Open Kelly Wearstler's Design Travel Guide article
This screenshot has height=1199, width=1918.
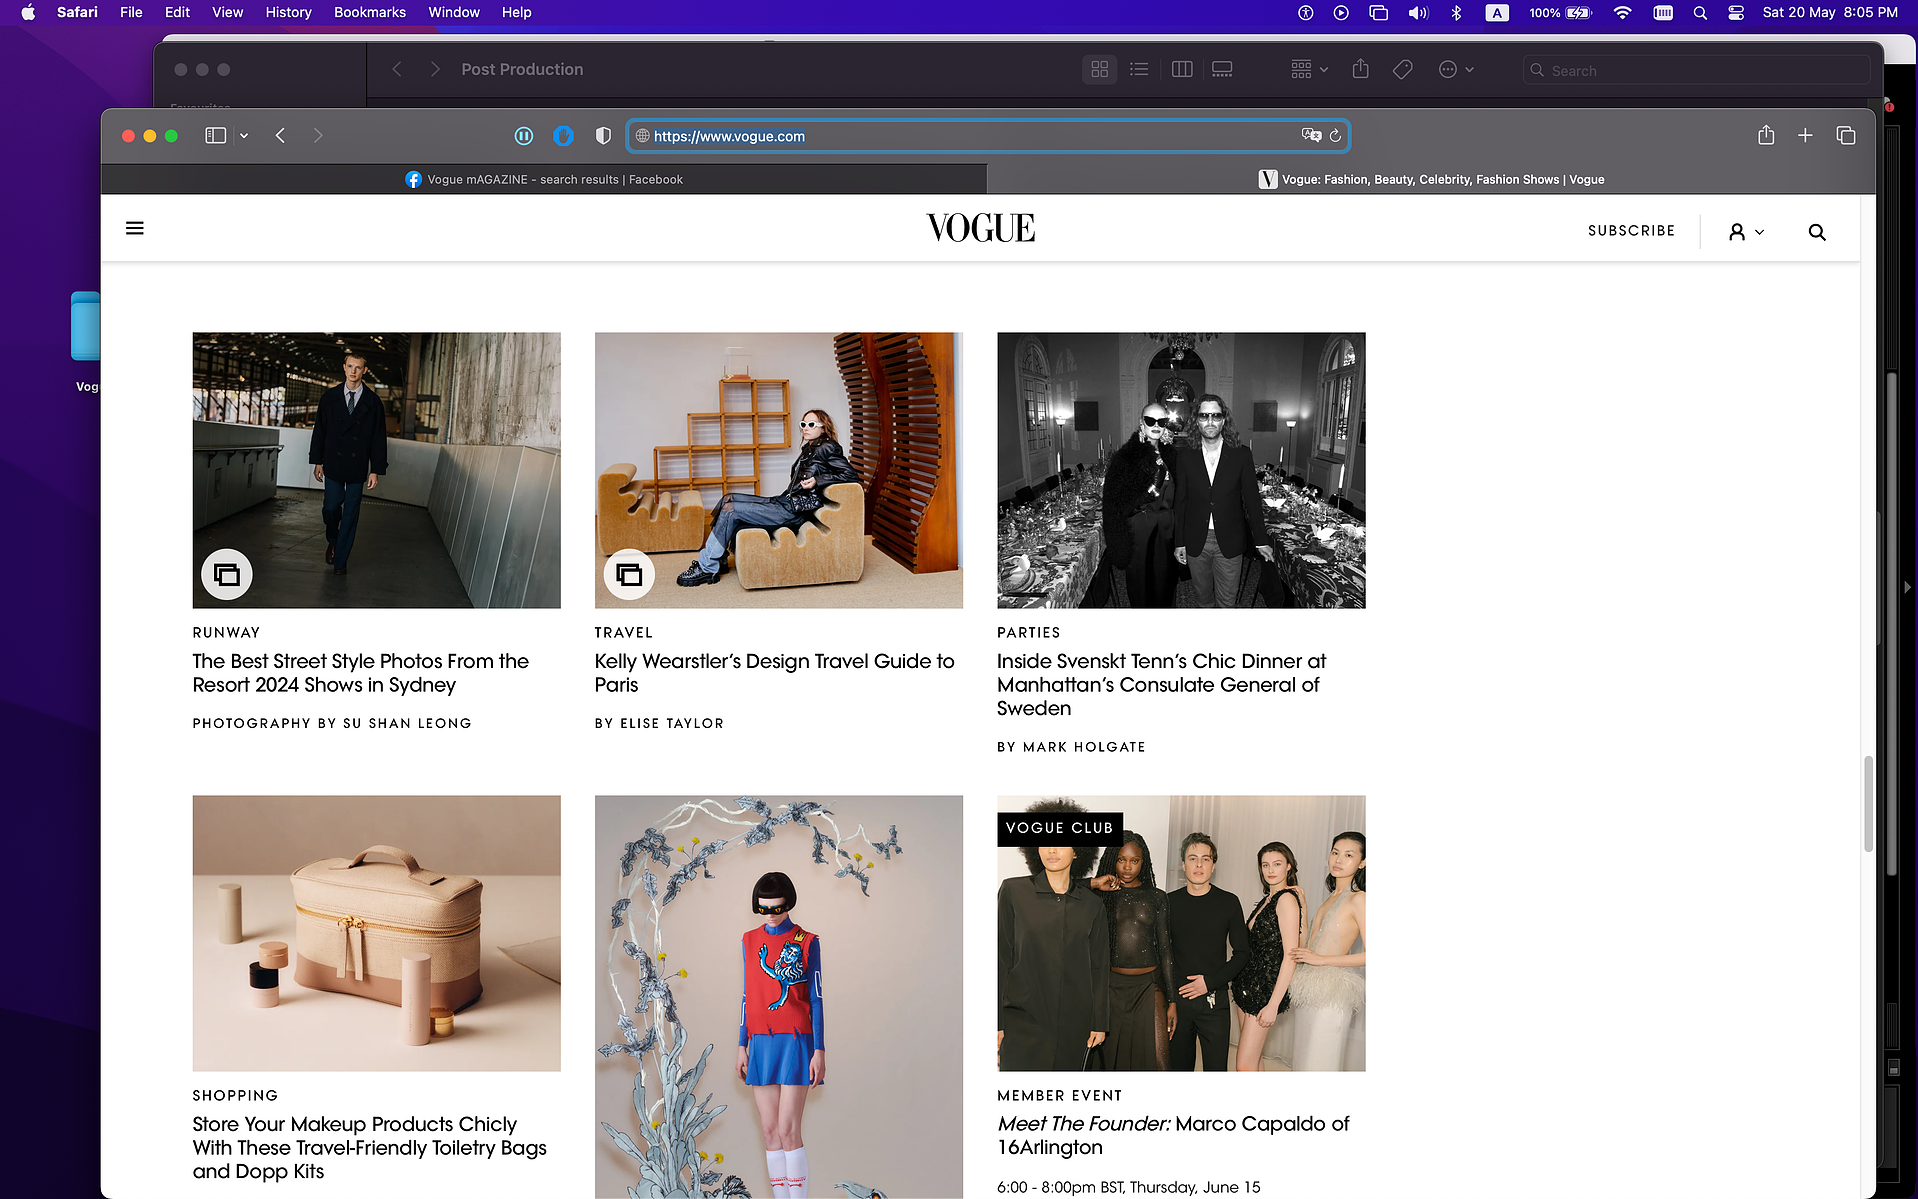[x=774, y=673]
